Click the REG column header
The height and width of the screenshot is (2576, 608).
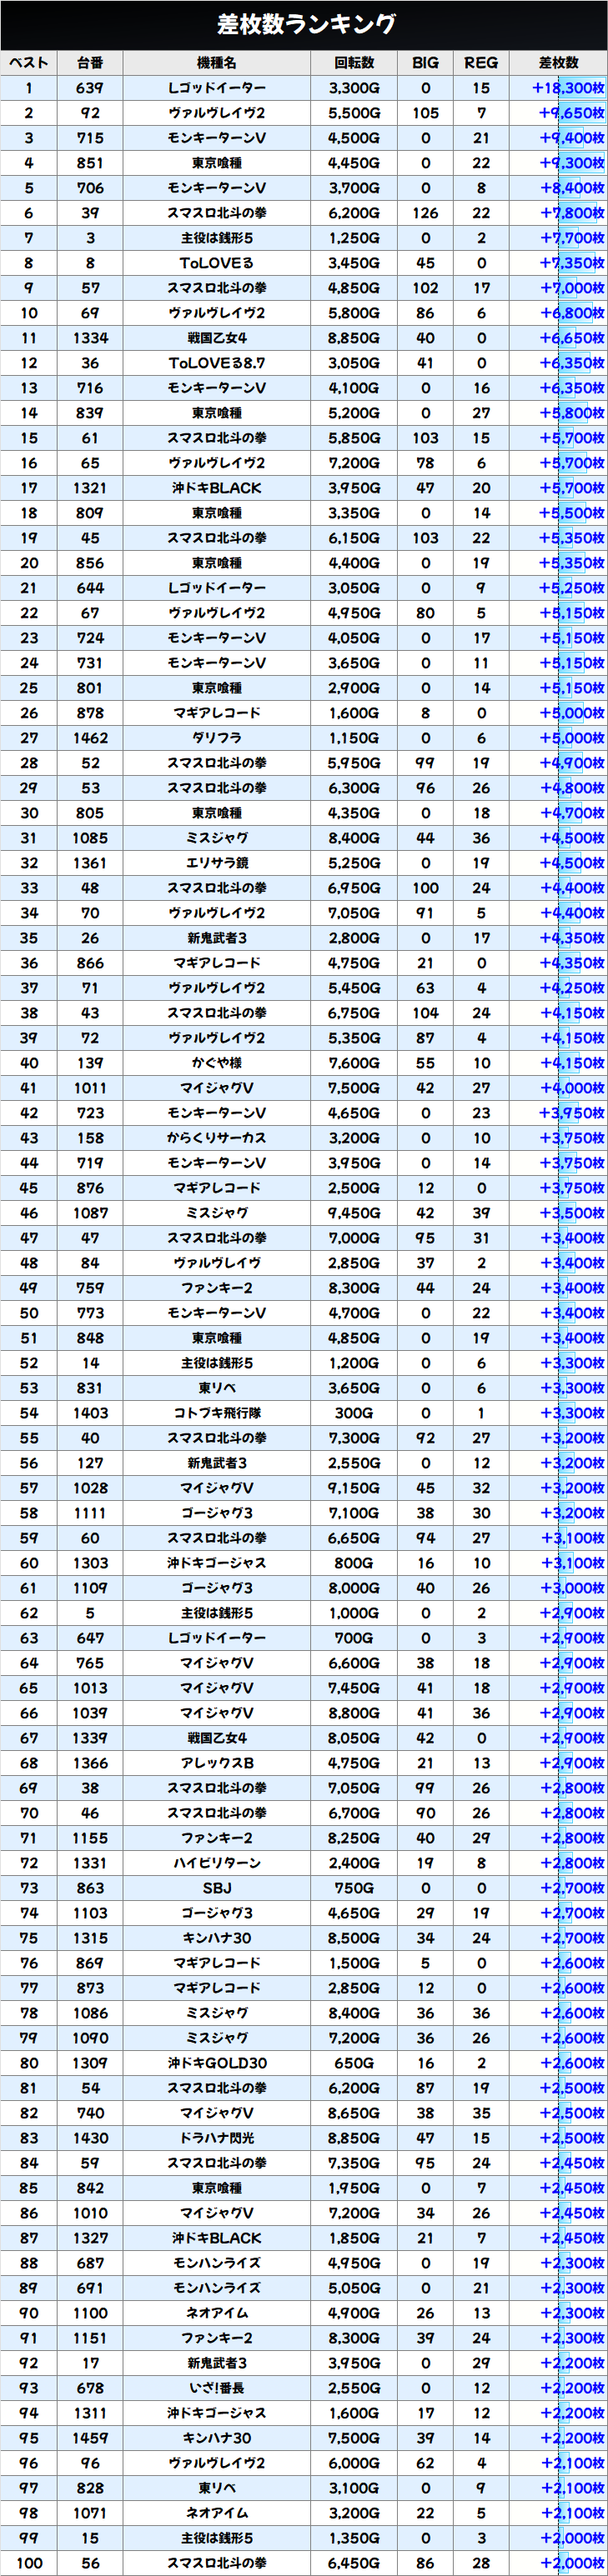click(481, 63)
